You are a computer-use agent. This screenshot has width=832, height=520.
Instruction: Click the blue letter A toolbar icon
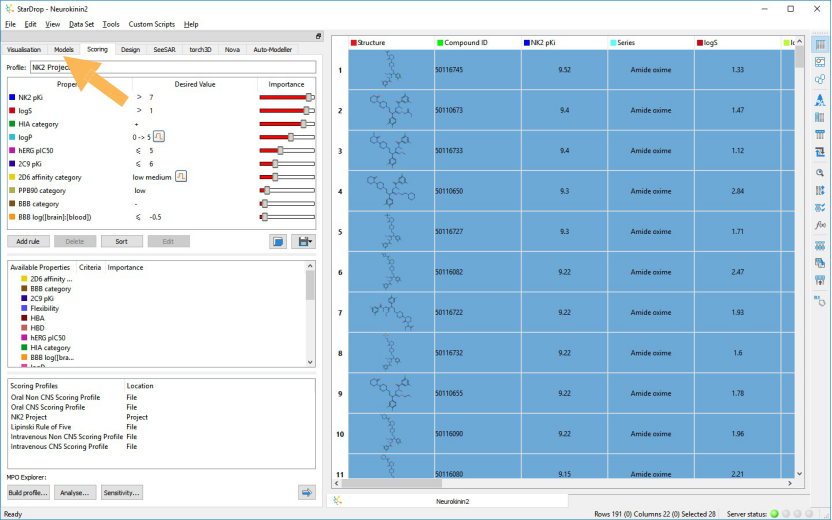(x=820, y=99)
